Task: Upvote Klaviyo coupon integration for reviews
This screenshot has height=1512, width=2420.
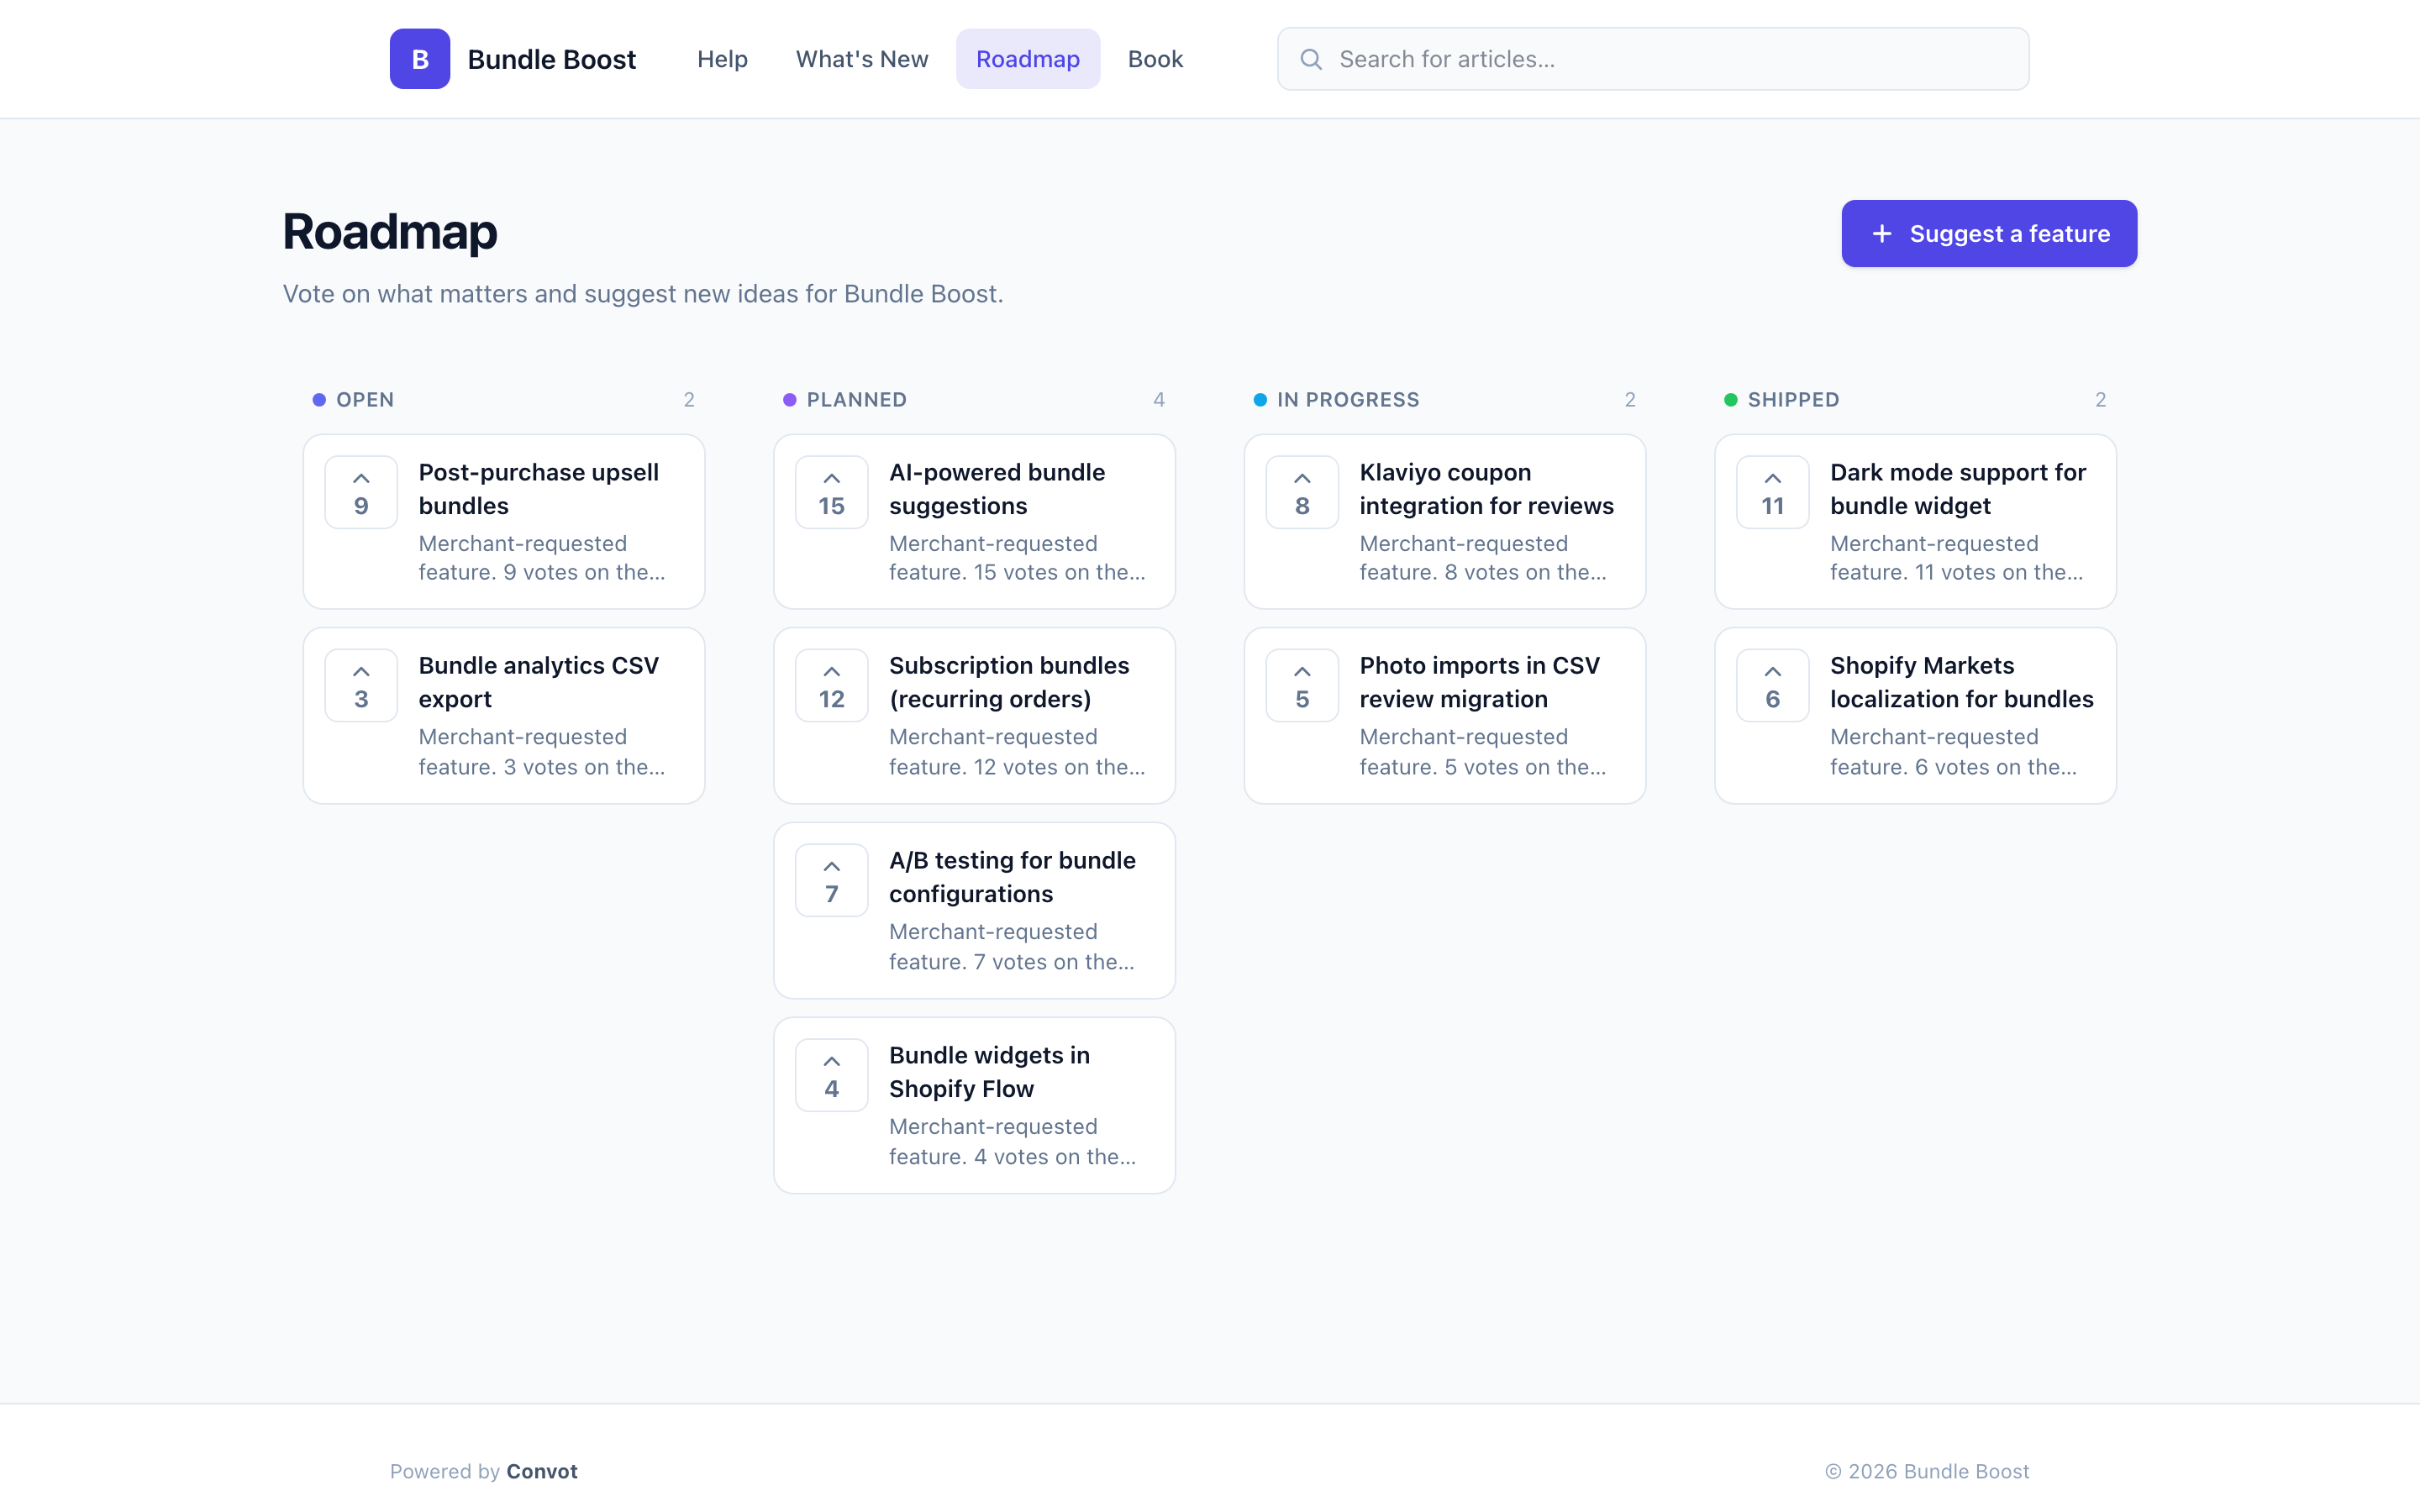Action: (x=1302, y=492)
